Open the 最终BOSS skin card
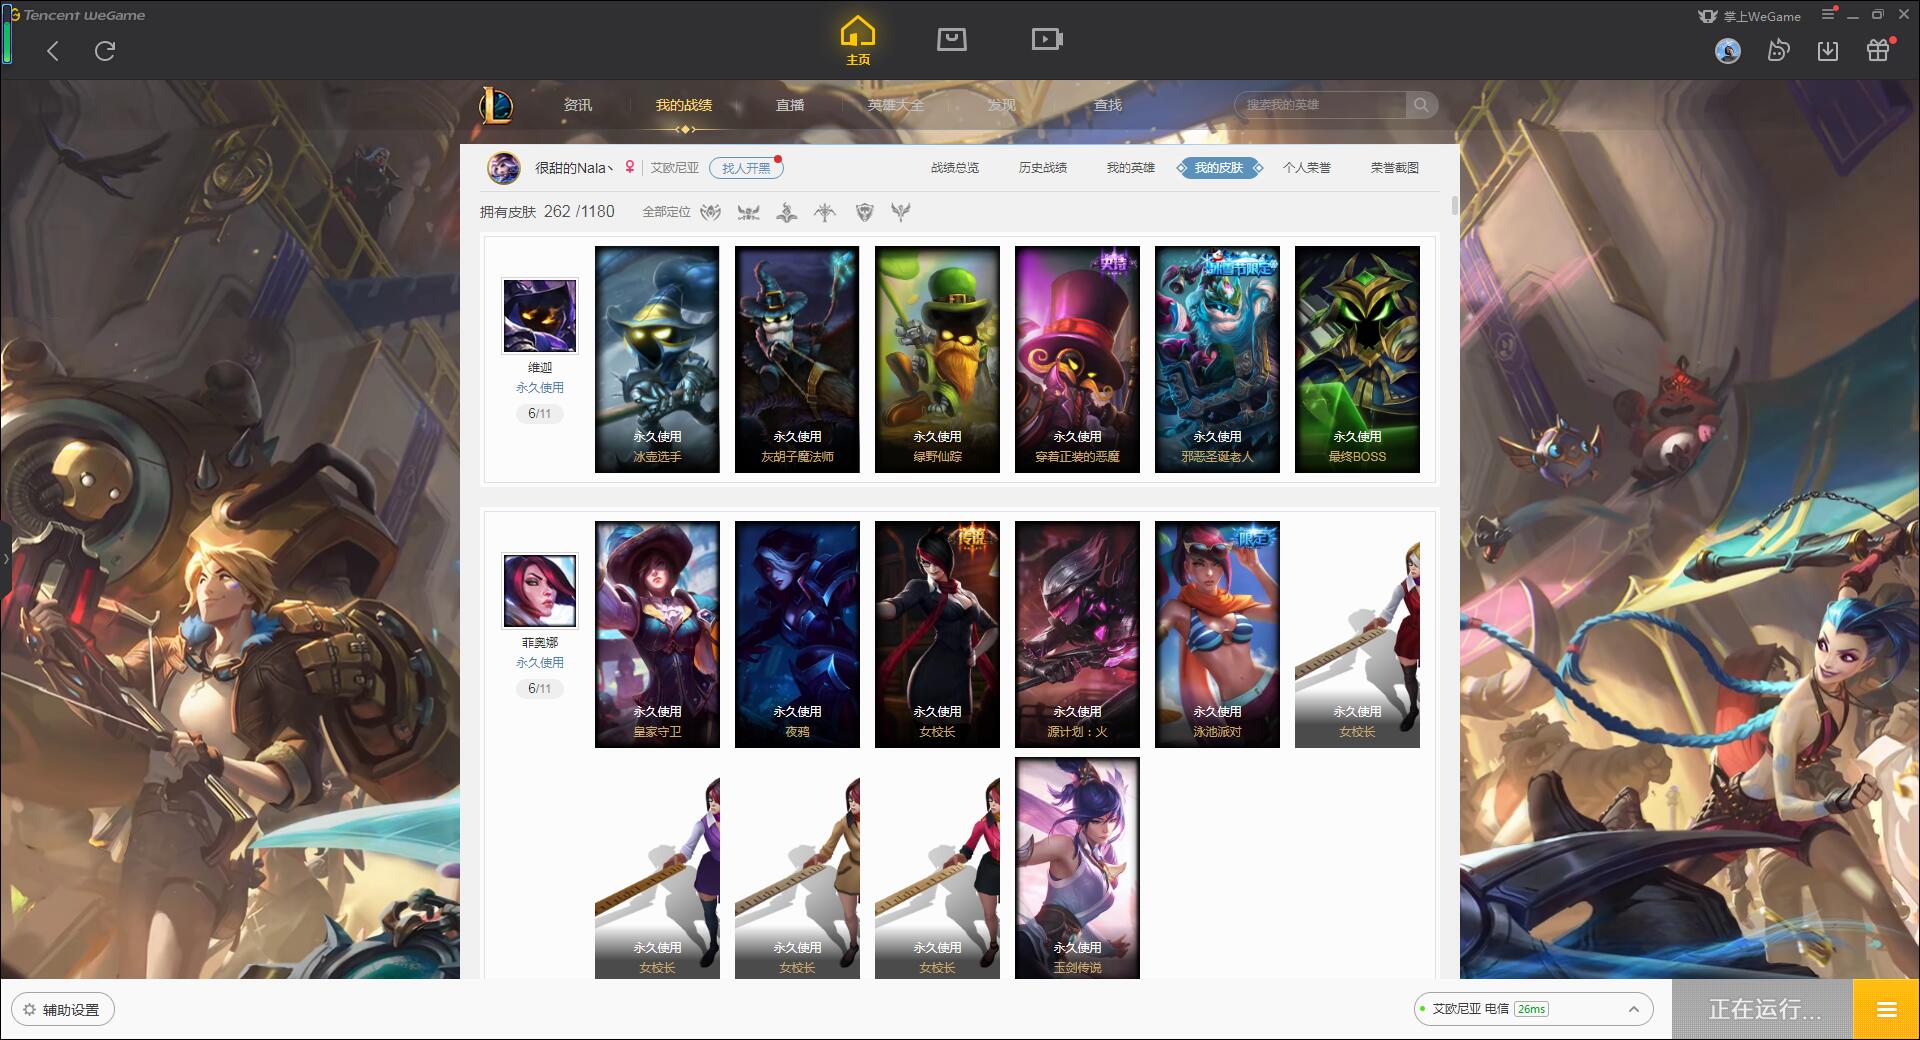Image resolution: width=1920 pixels, height=1040 pixels. point(1357,360)
